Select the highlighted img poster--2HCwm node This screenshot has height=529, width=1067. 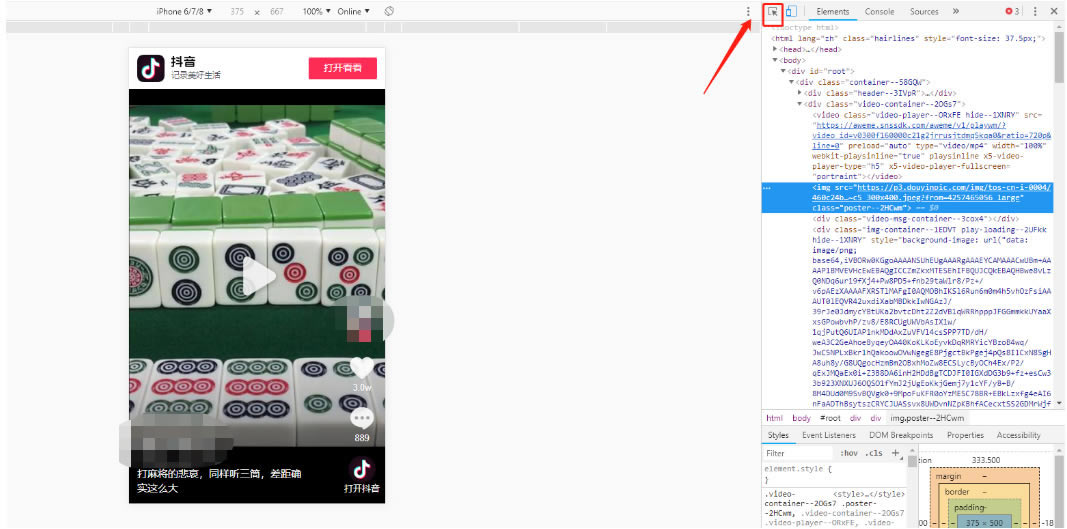click(x=908, y=197)
